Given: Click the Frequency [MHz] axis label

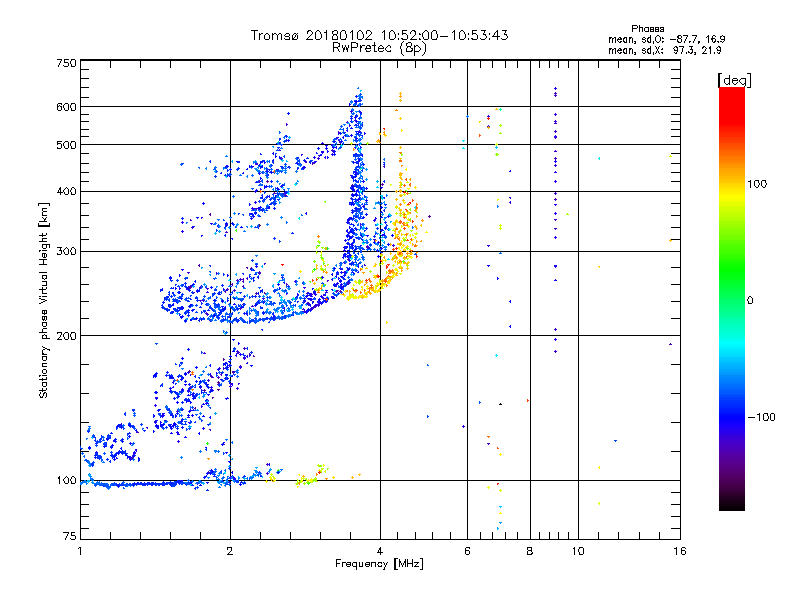Looking at the screenshot, I should 379,564.
